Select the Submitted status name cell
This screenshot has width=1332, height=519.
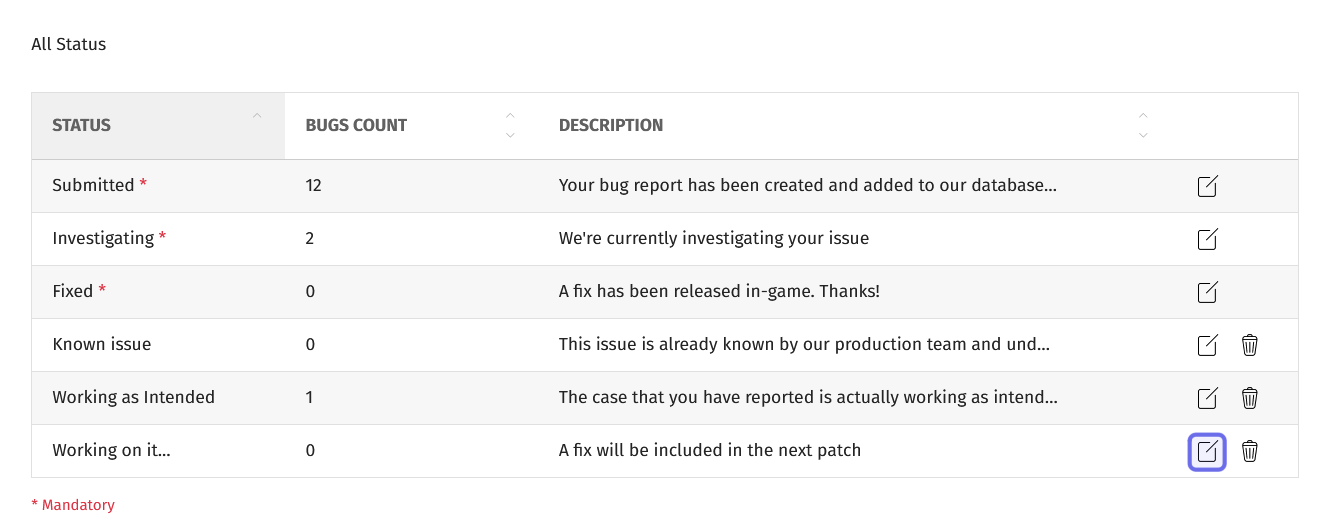[158, 186]
